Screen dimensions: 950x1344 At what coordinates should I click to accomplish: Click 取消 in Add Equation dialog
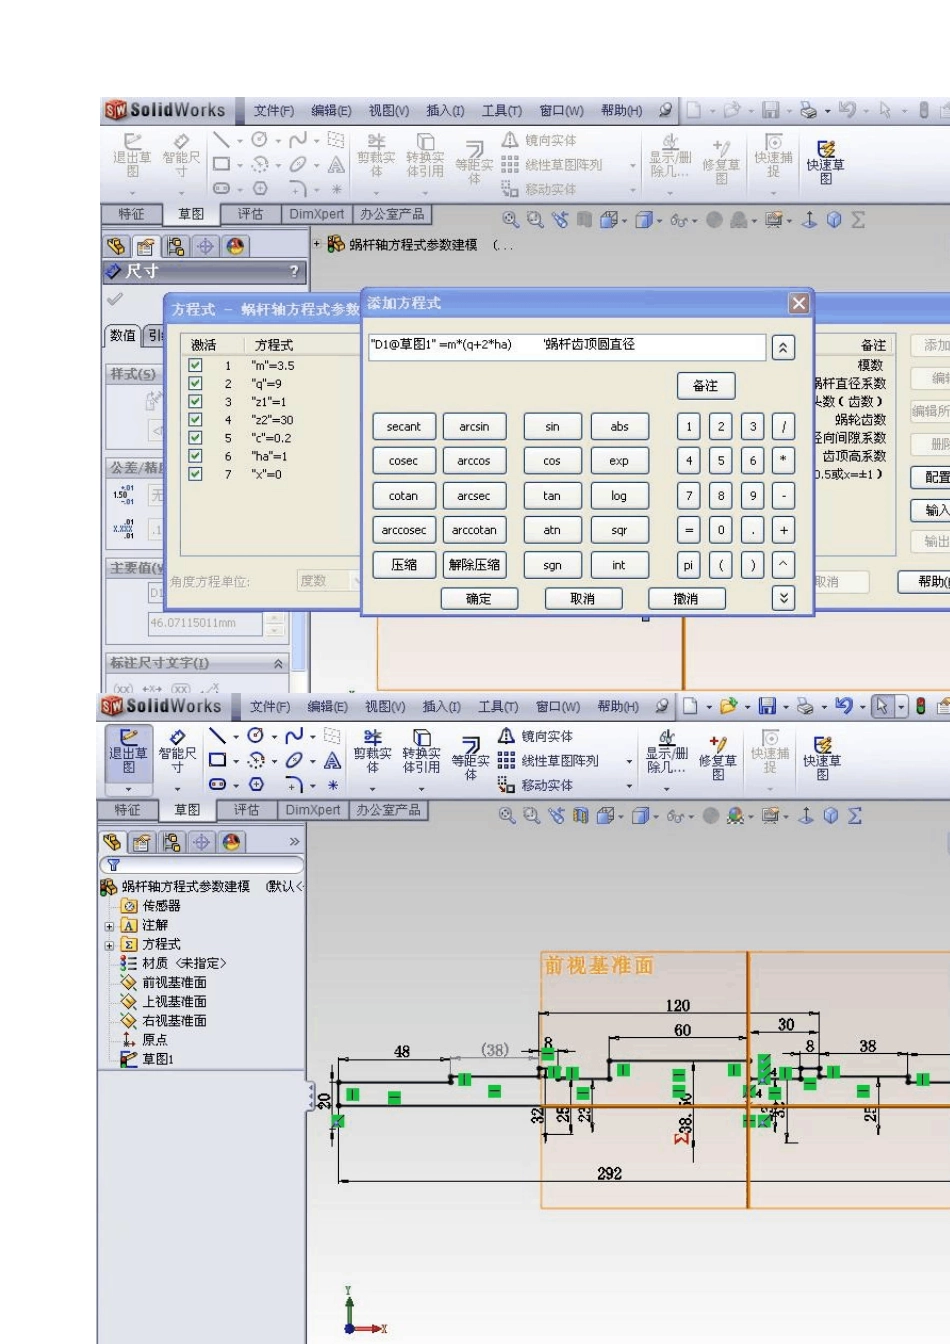[583, 599]
